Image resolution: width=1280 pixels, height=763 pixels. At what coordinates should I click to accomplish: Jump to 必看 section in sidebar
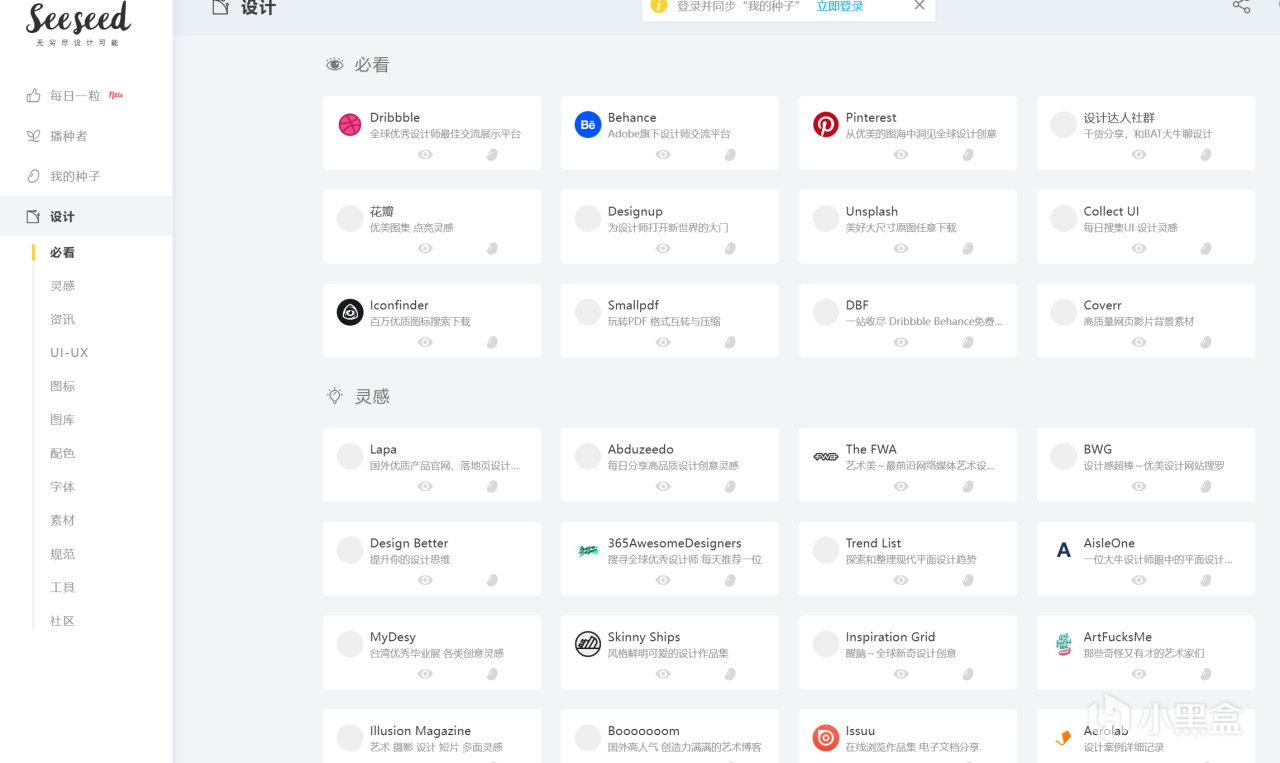62,253
